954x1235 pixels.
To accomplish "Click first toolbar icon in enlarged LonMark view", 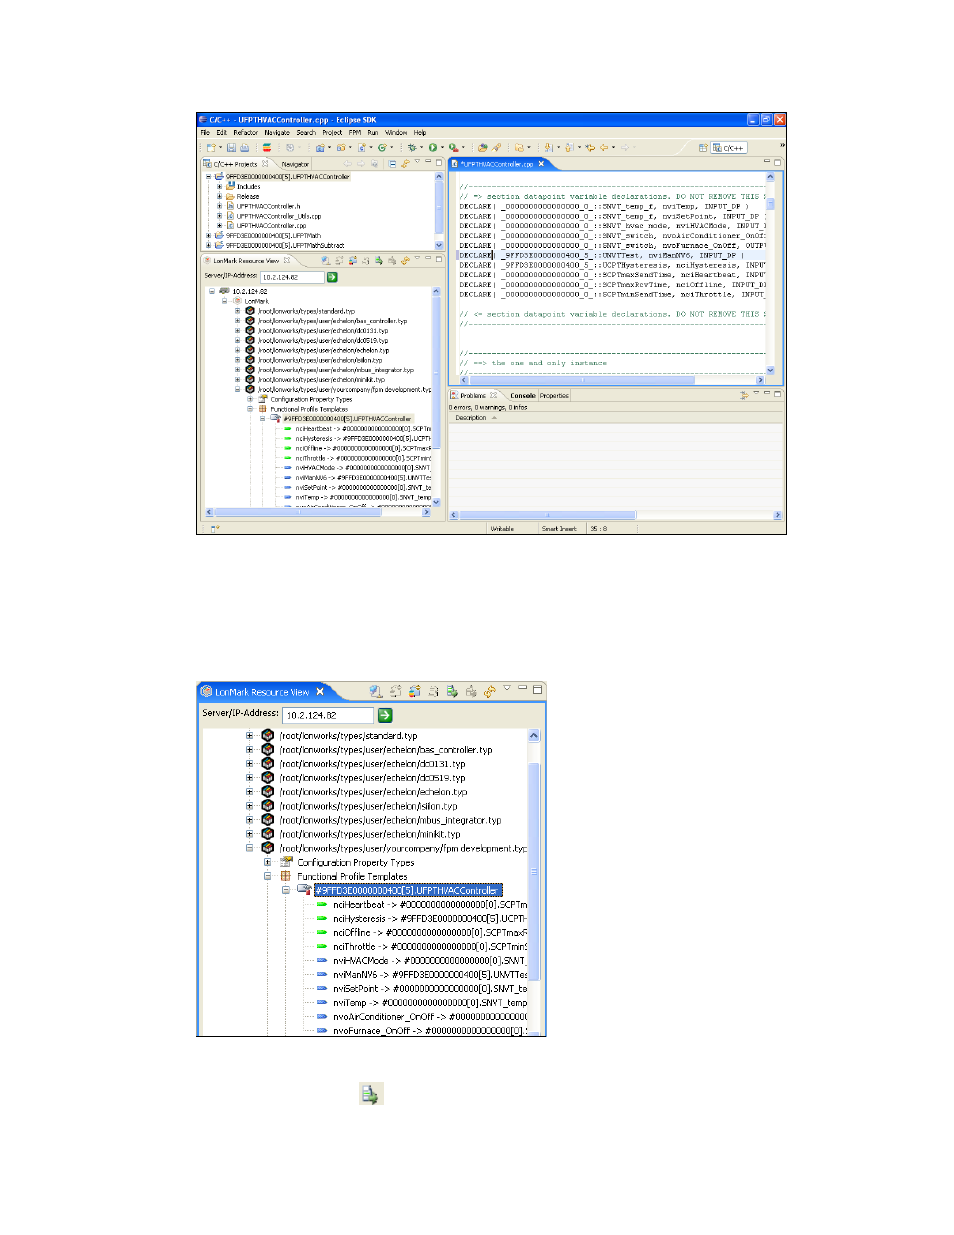I will [x=375, y=691].
